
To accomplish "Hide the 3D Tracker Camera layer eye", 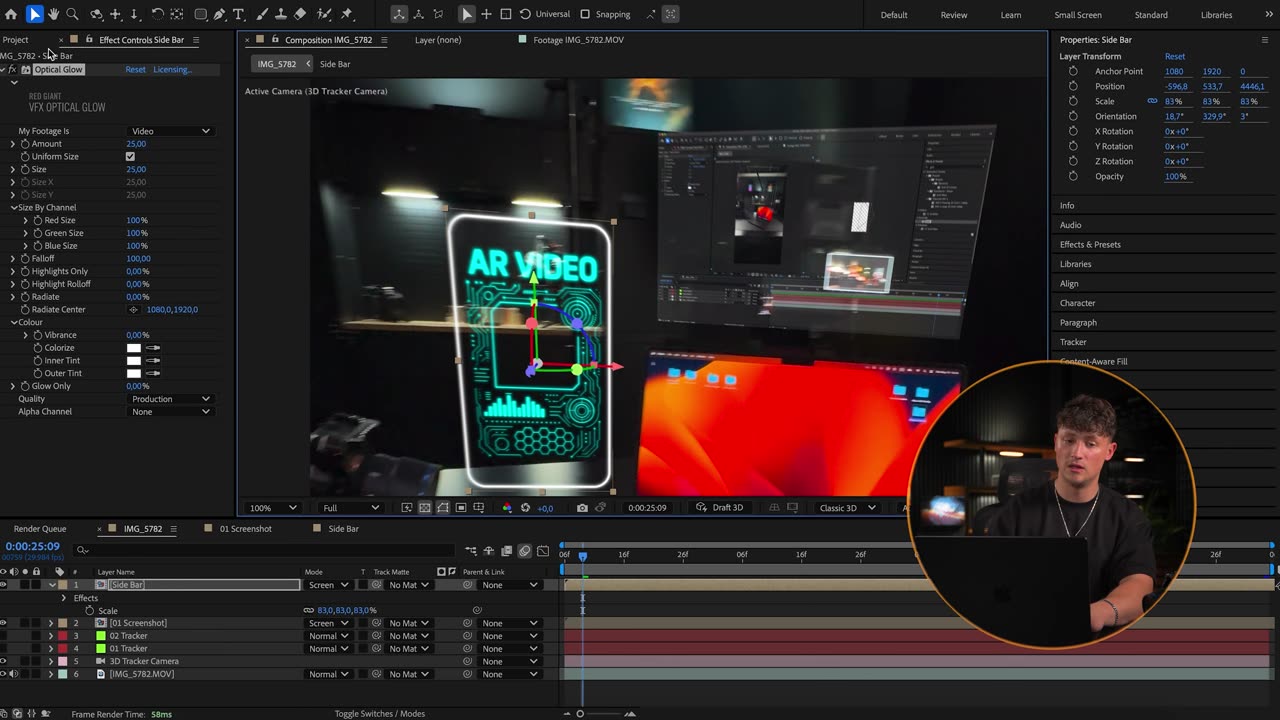I will 3,661.
